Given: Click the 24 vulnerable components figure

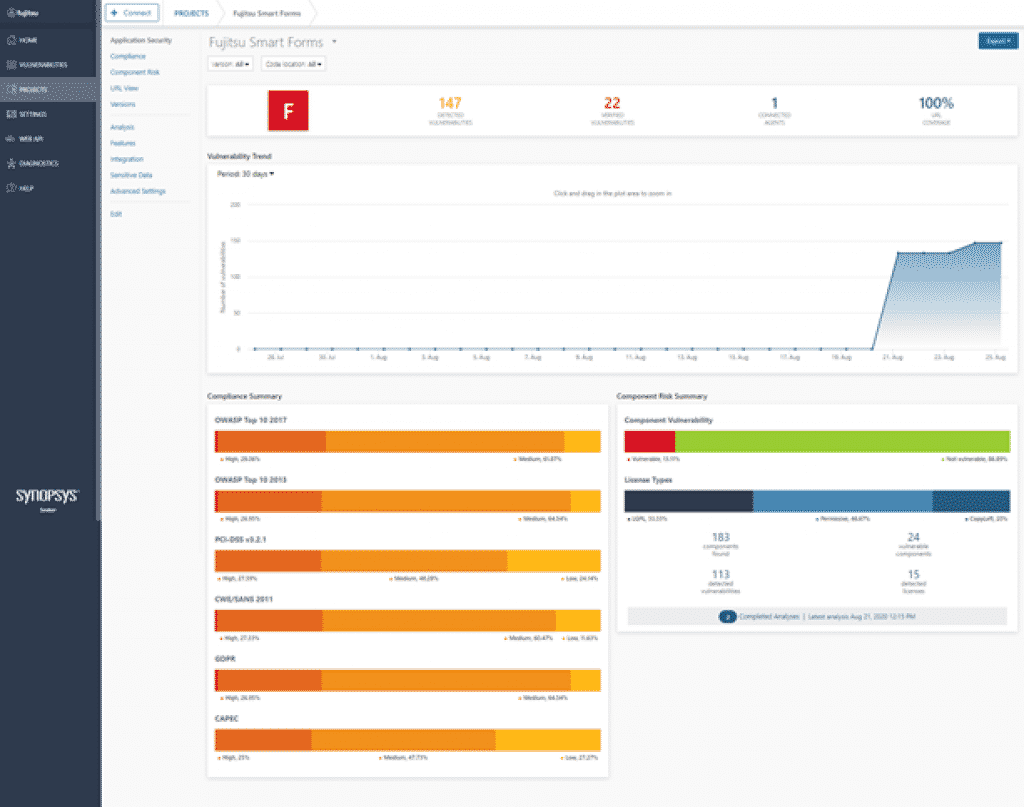Looking at the screenshot, I should pos(914,537).
